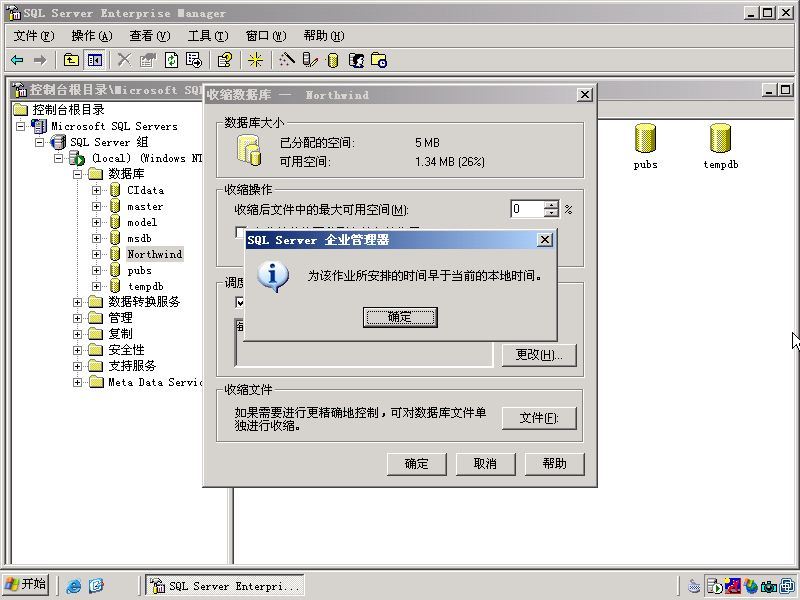Expand the CIdata database node
The height and width of the screenshot is (600, 800).
click(96, 190)
